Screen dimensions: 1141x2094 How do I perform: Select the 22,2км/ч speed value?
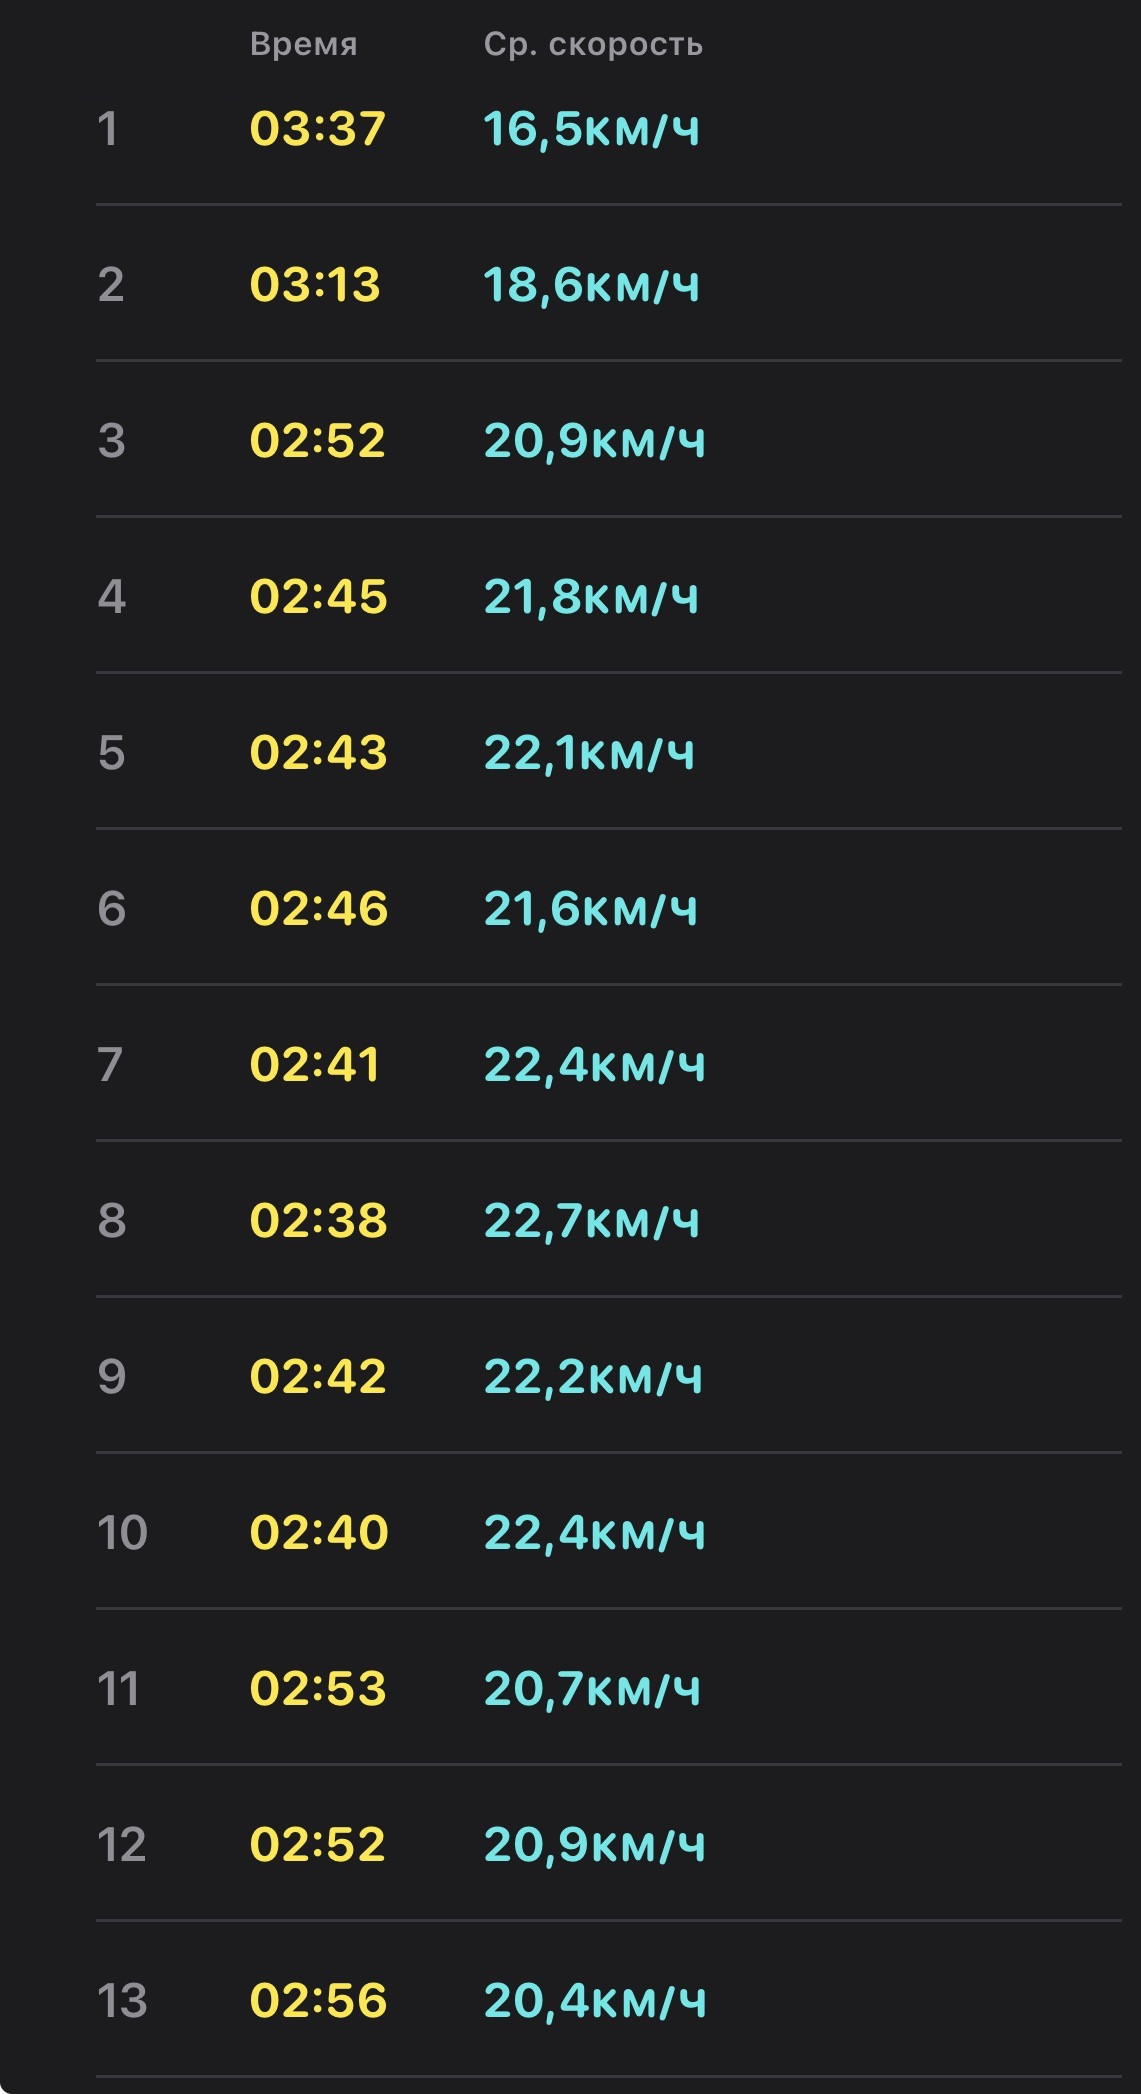point(593,1377)
